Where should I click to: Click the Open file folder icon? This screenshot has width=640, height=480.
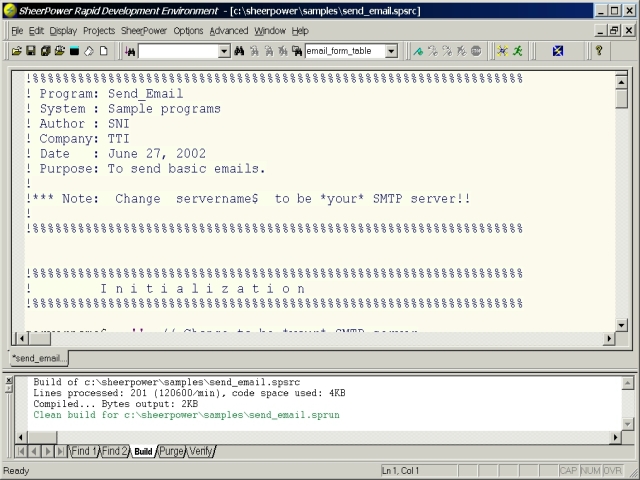[x=16, y=51]
